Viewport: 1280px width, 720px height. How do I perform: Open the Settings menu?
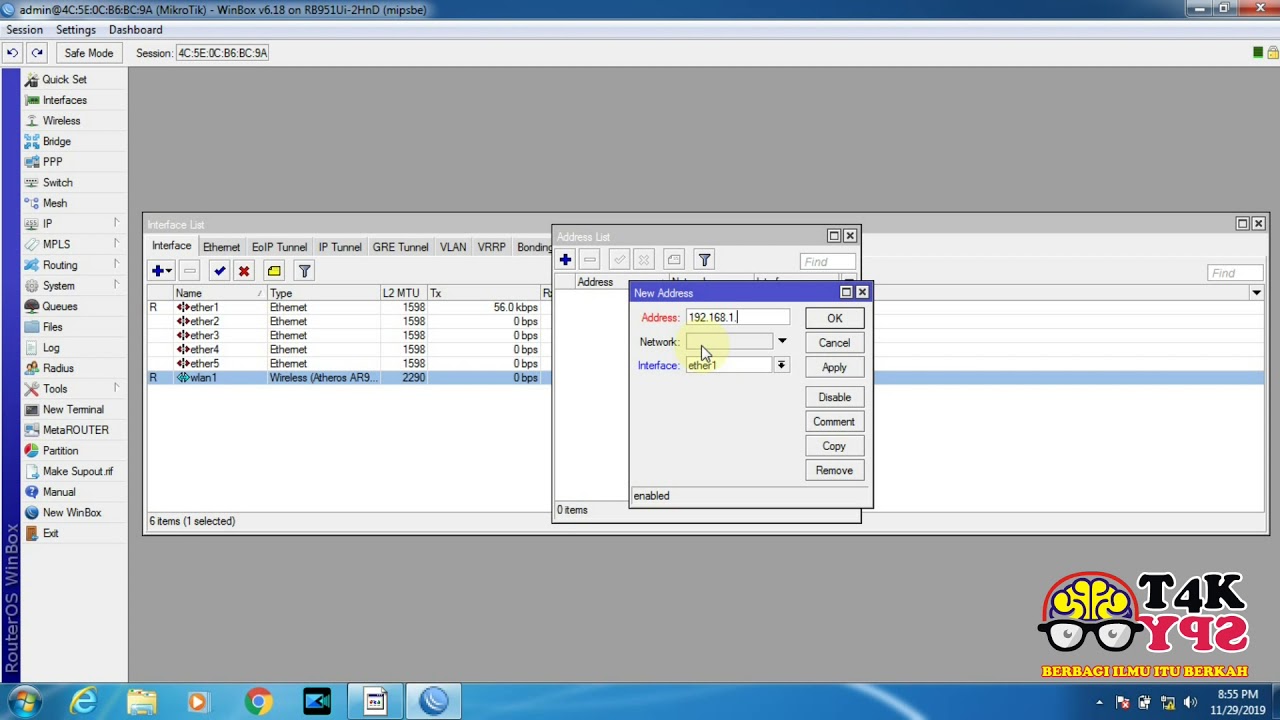pos(76,30)
